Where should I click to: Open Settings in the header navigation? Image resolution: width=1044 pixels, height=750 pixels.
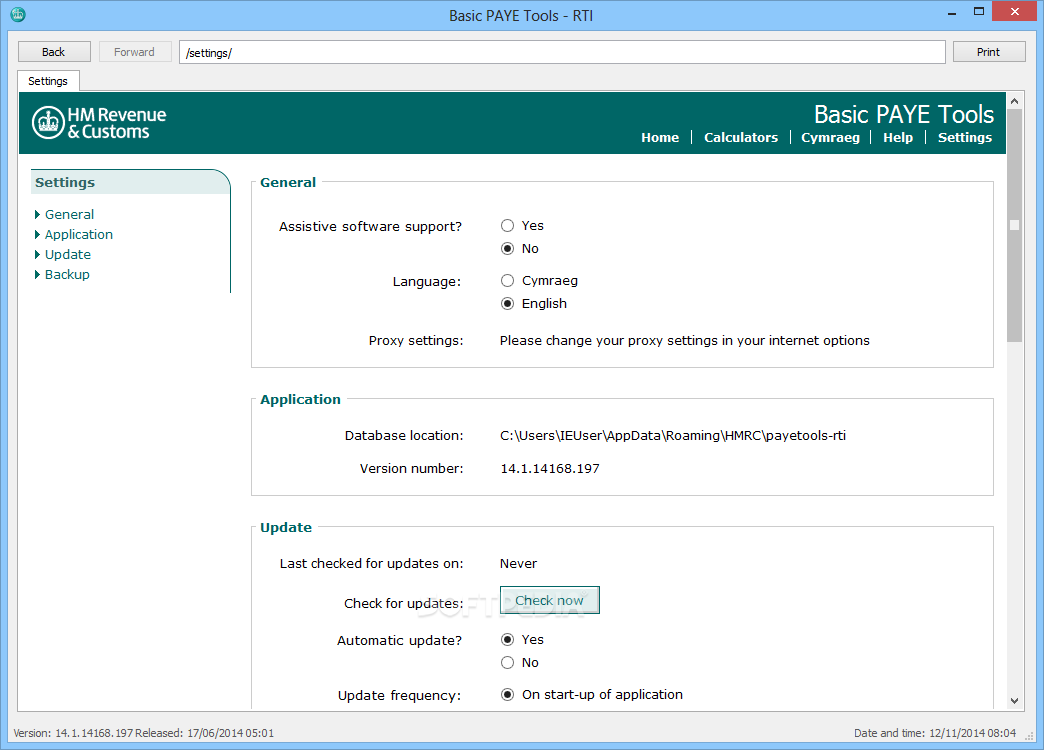click(x=965, y=137)
